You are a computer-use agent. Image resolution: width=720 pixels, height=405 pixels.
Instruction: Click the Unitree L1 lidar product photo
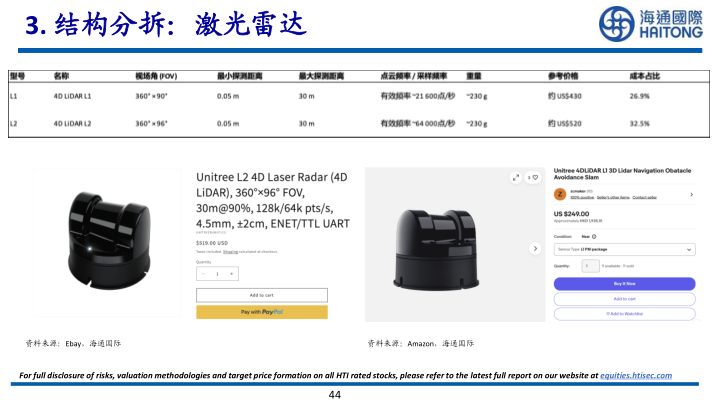click(x=455, y=244)
